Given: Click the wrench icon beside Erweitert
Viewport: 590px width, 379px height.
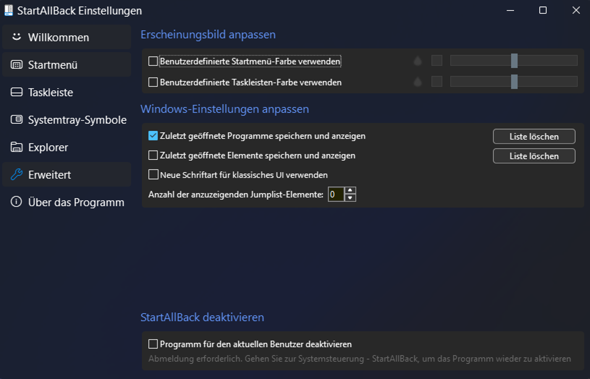Looking at the screenshot, I should (16, 175).
